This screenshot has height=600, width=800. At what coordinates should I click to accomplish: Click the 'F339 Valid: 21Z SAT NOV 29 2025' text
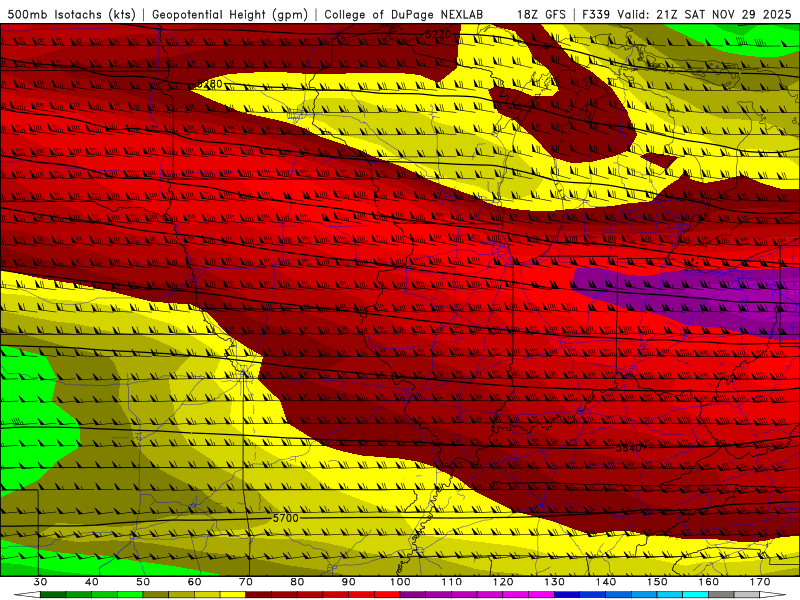687,14
